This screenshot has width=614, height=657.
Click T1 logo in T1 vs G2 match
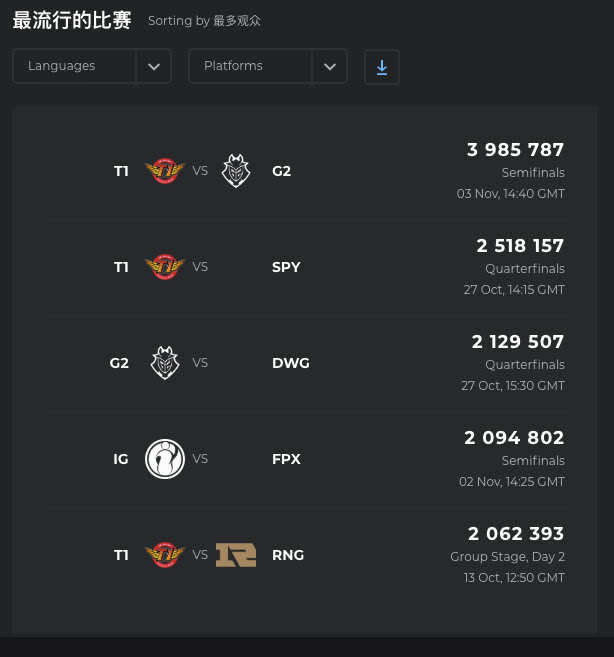(x=165, y=171)
